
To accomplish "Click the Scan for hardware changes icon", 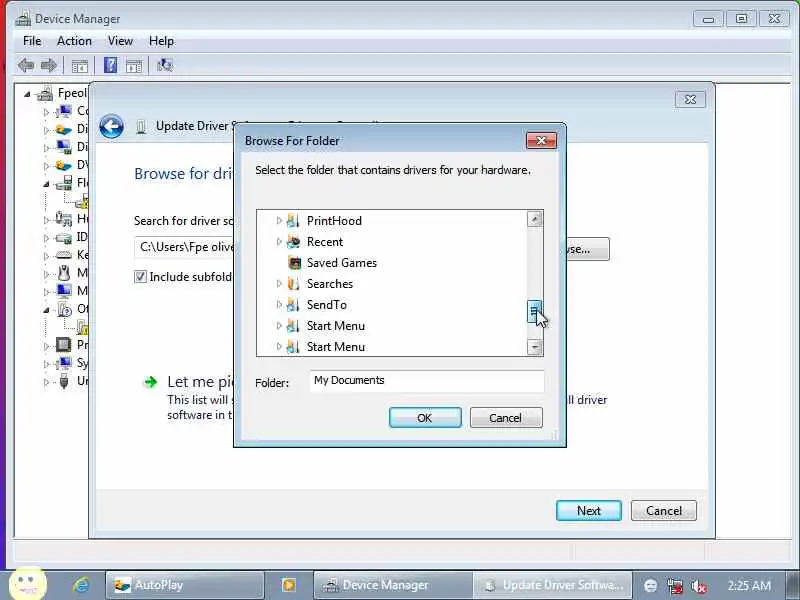I will click(x=164, y=65).
